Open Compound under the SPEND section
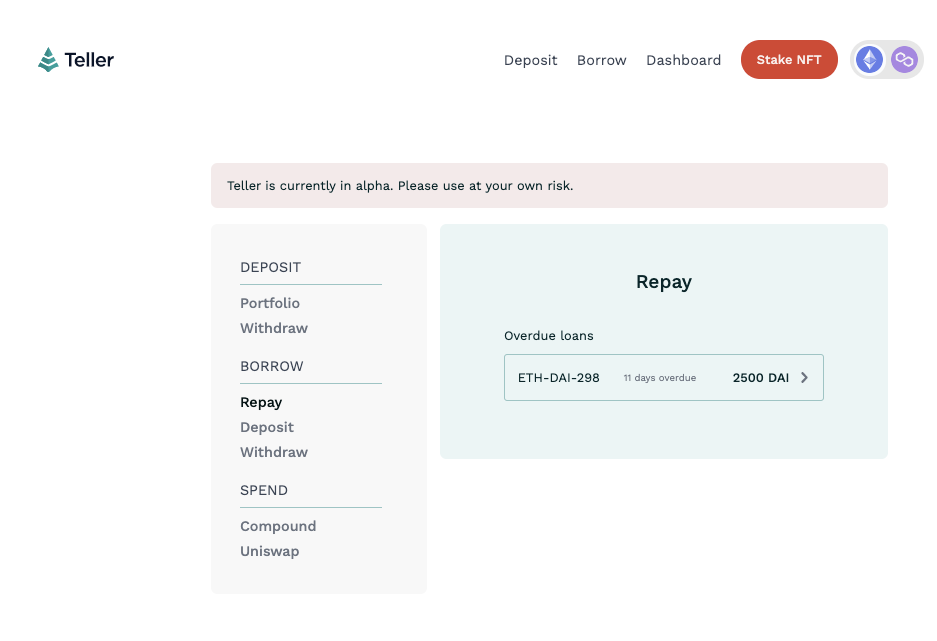 [278, 526]
